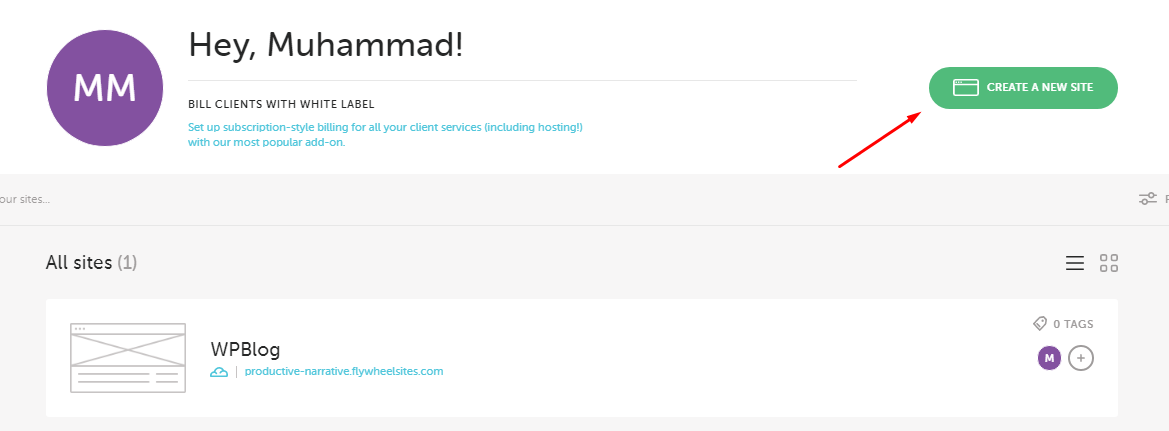
Task: Open the filter sliders icon
Action: [x=1147, y=199]
